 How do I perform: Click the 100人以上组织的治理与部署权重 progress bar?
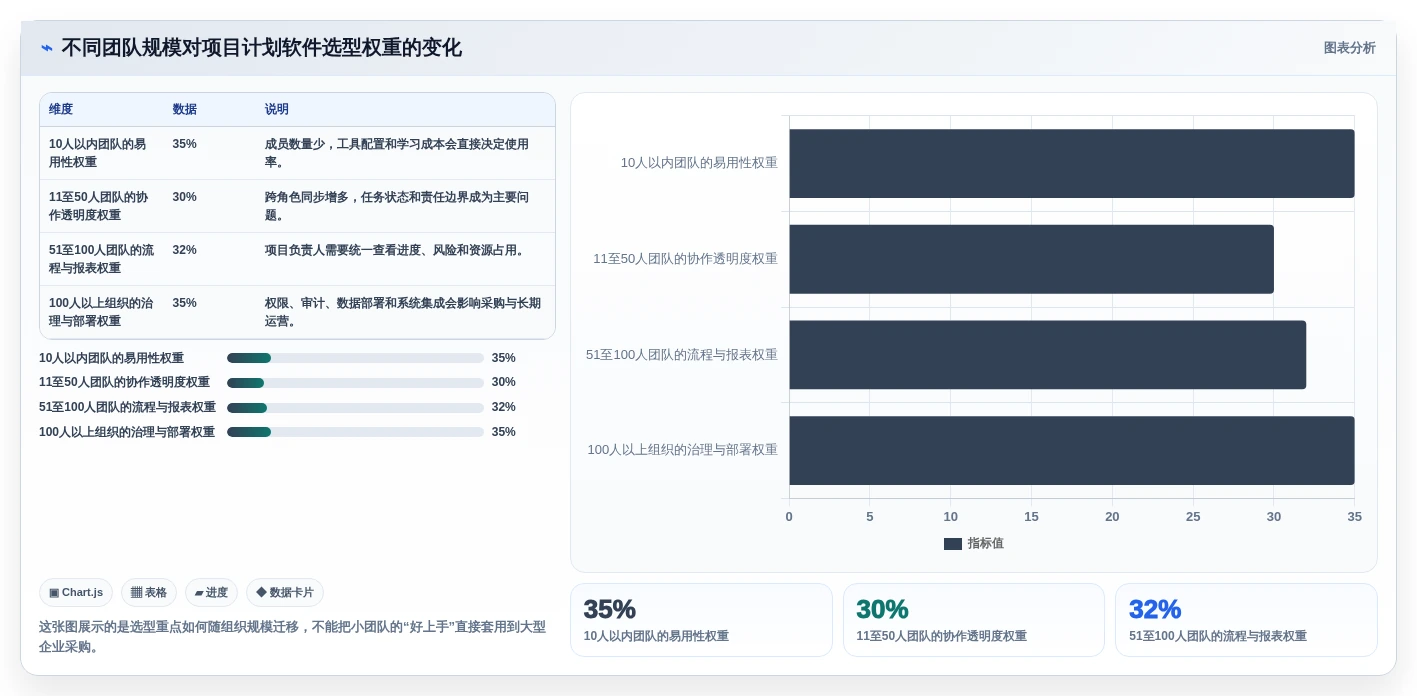355,432
